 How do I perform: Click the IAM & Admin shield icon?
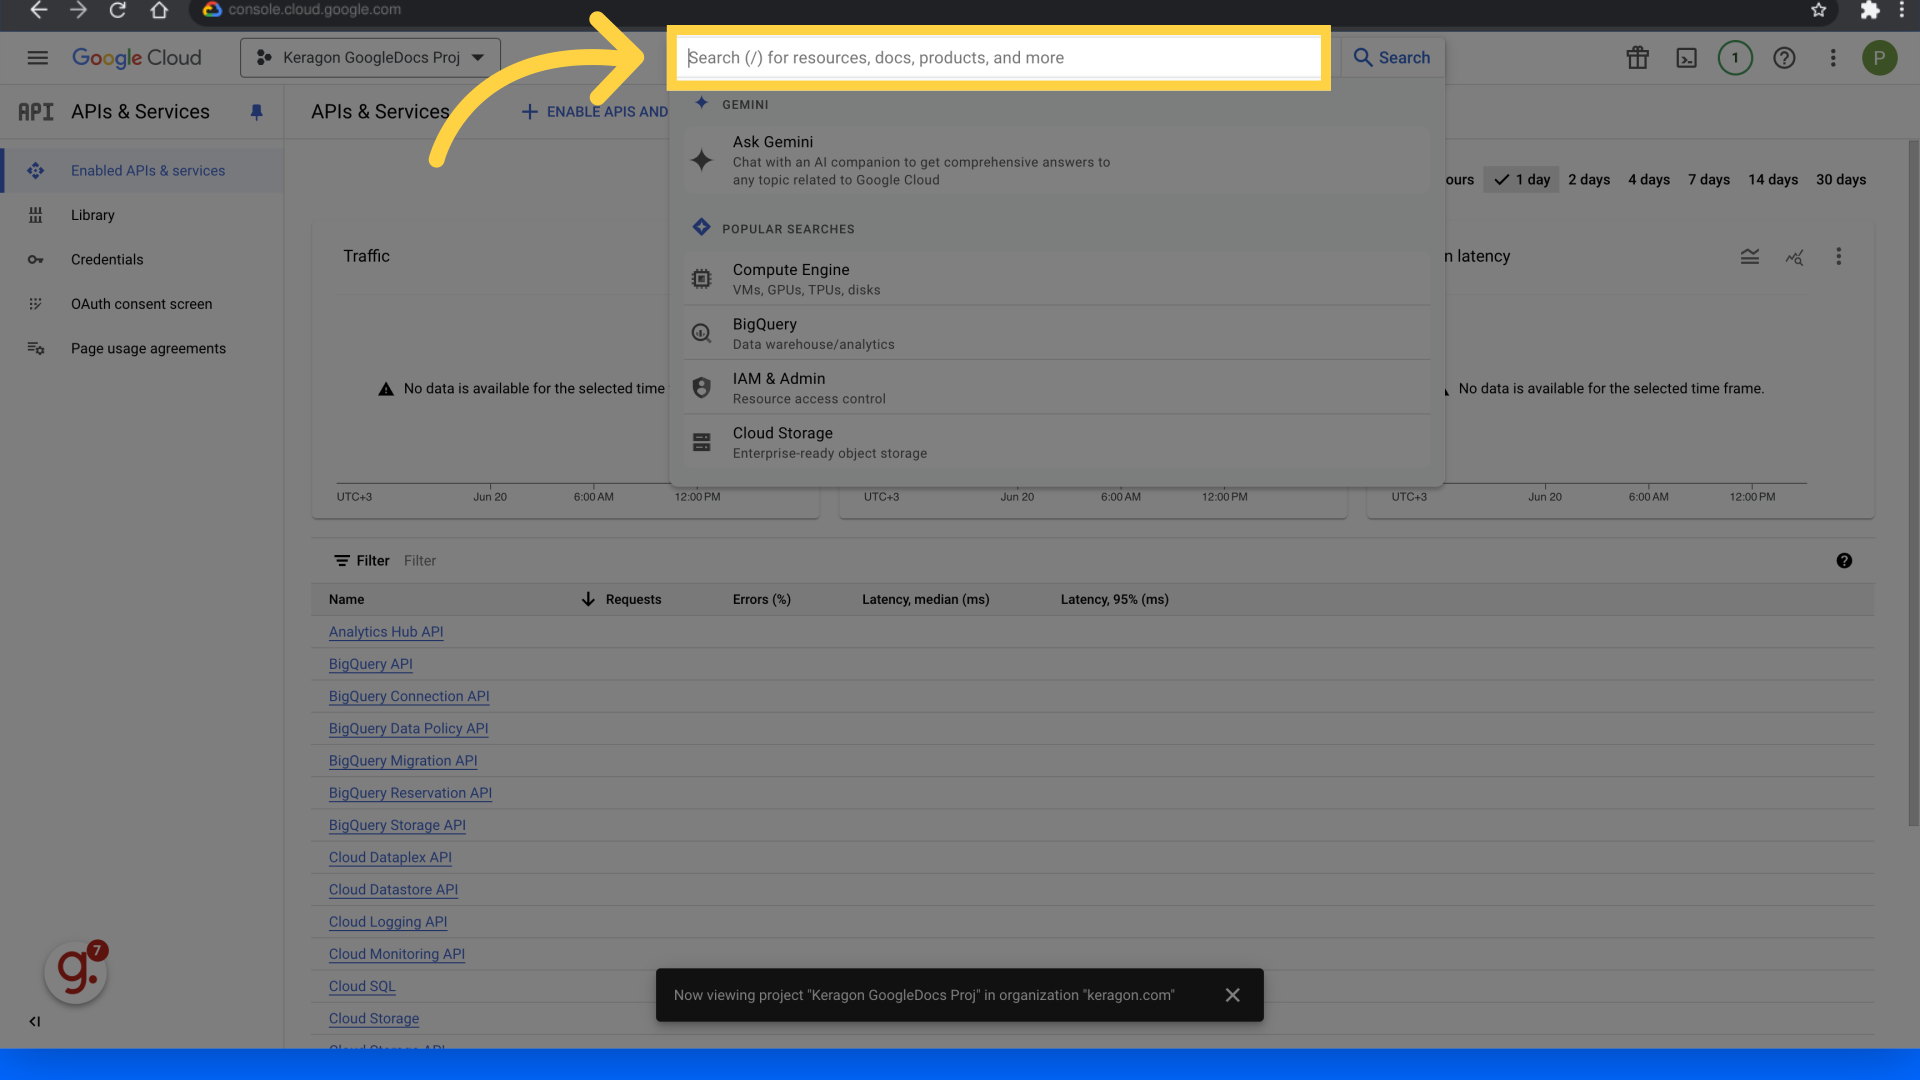702,388
